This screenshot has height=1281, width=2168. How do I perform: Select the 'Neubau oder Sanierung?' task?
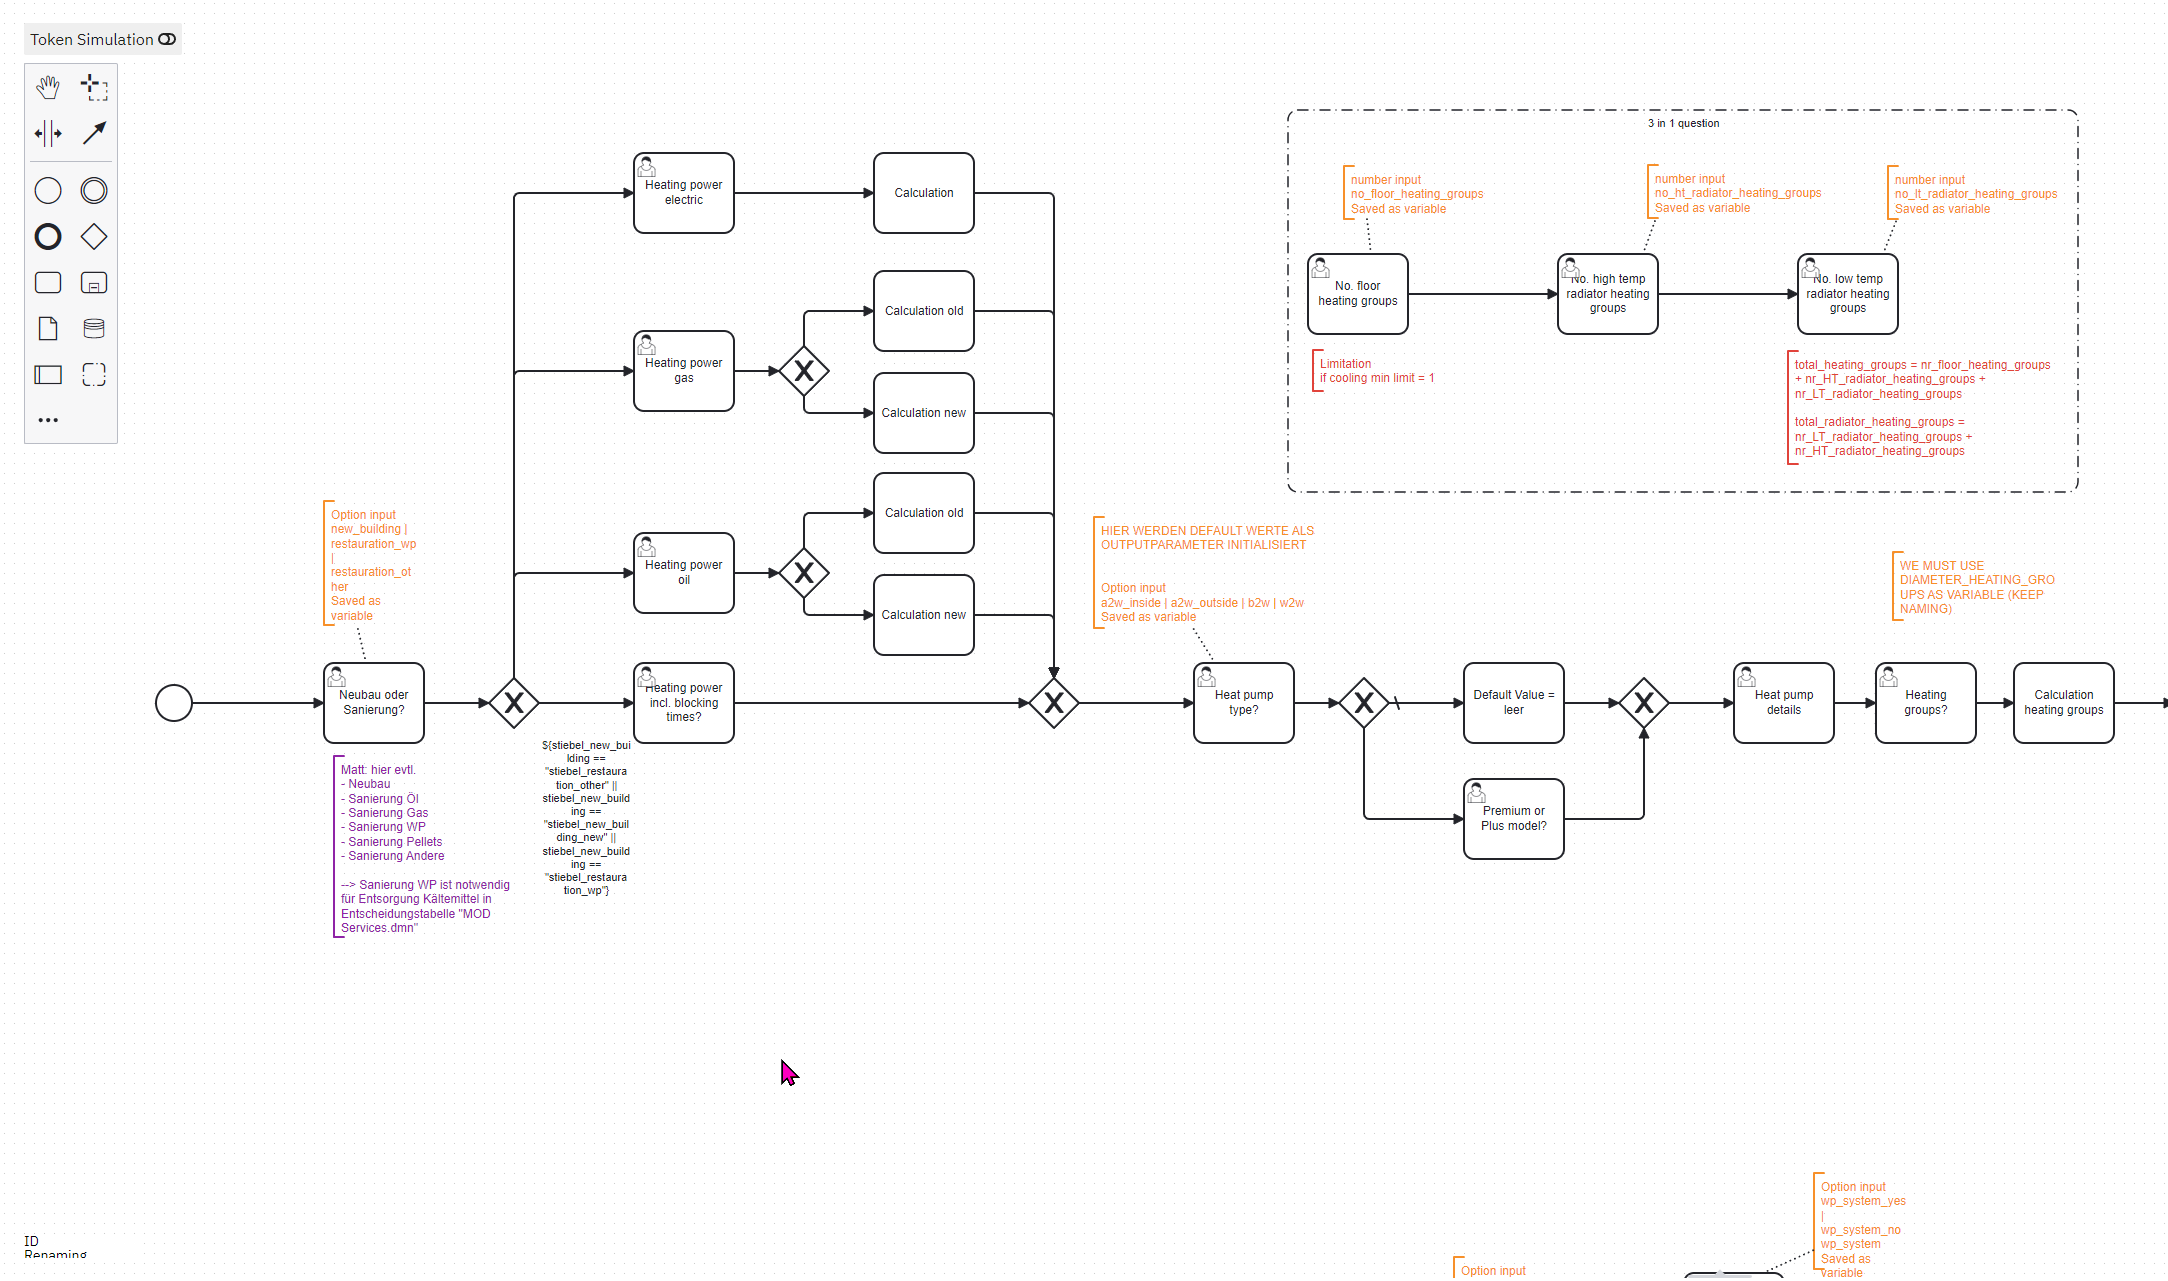tap(374, 703)
